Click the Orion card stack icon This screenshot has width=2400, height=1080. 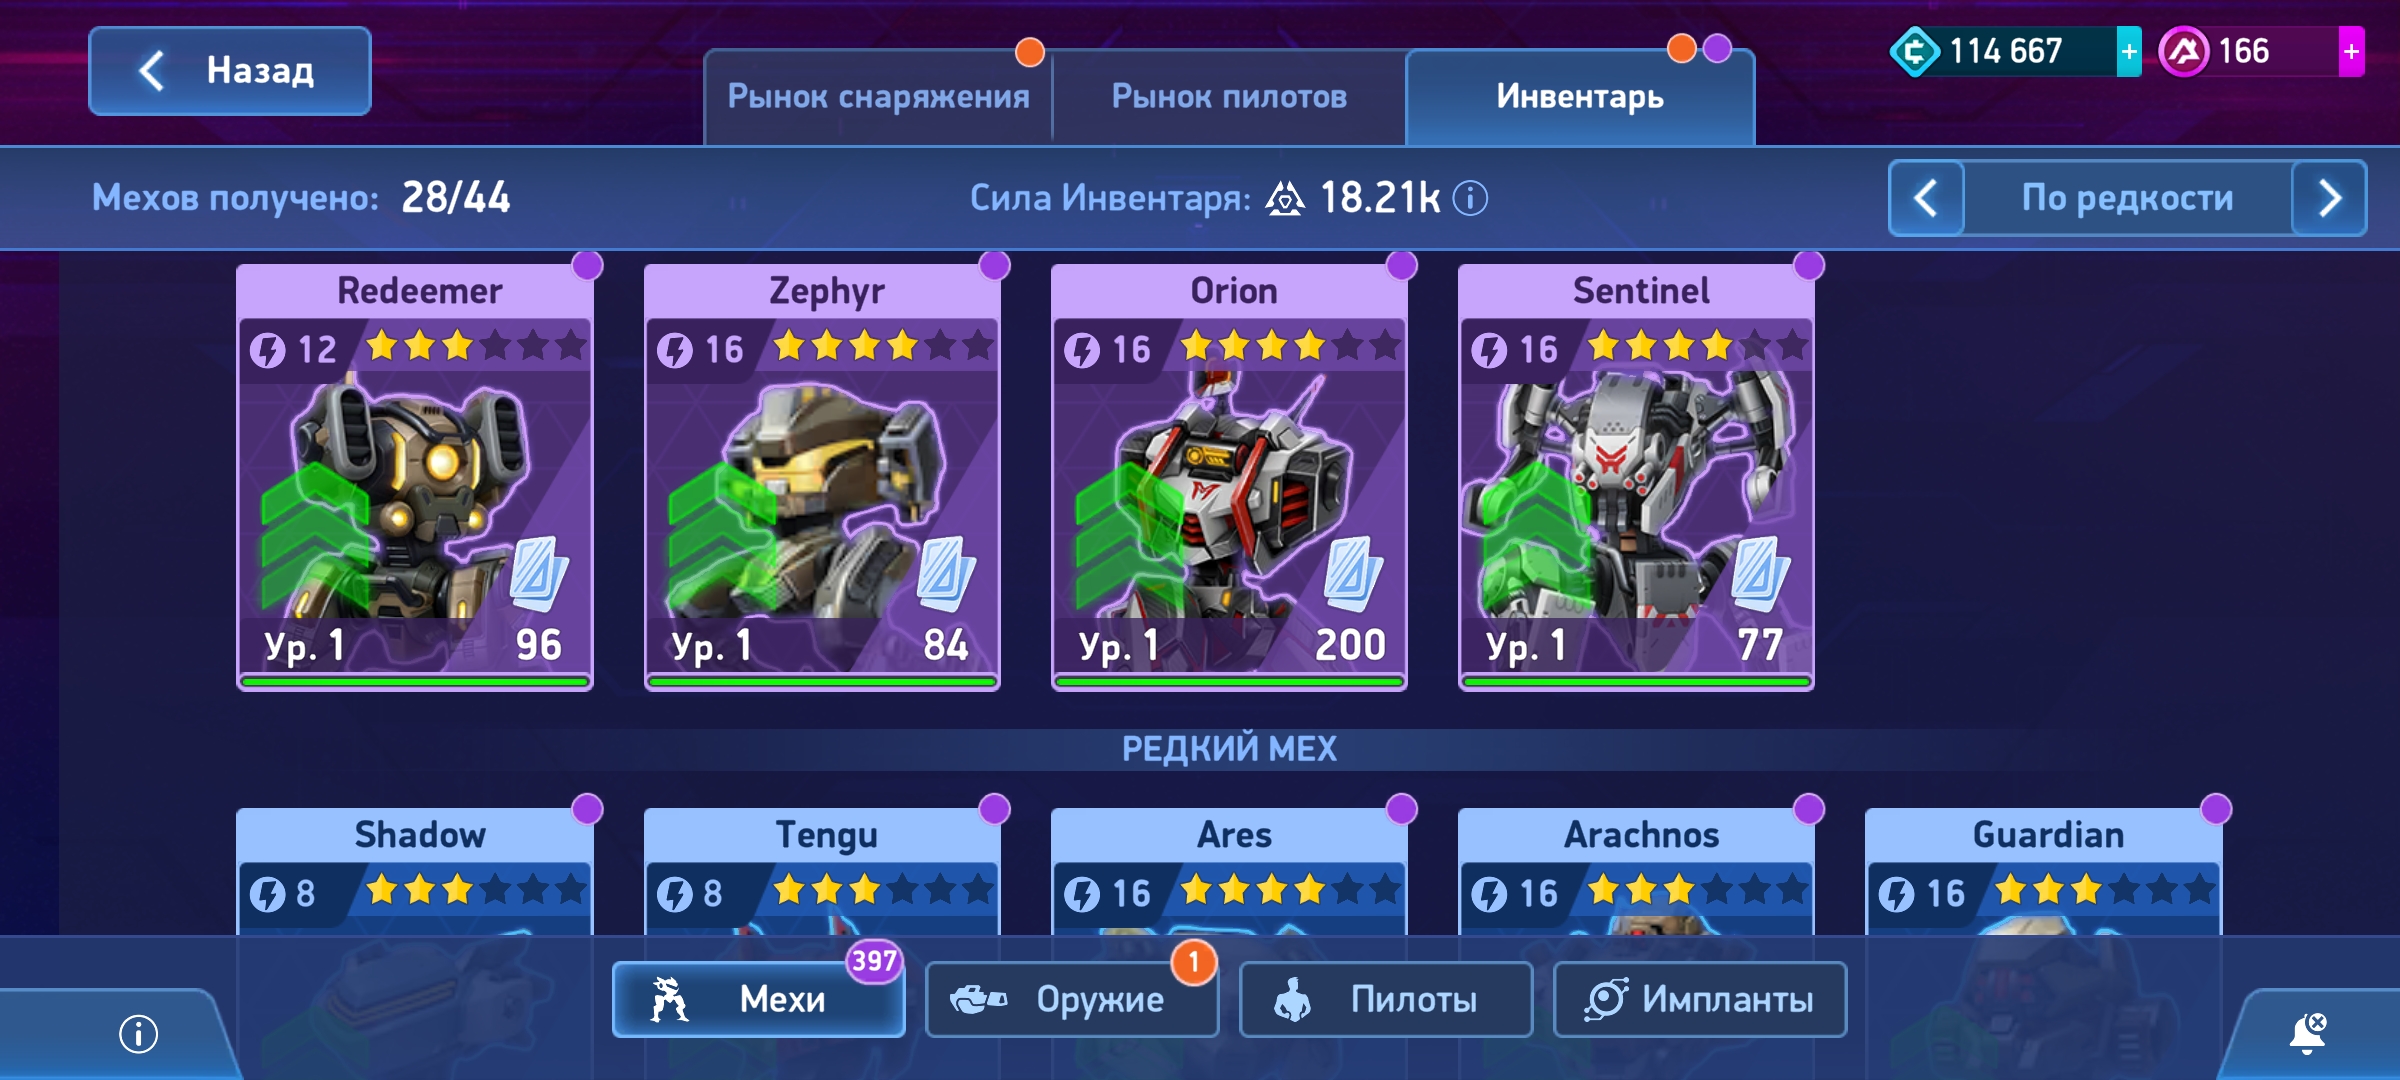click(x=1353, y=574)
